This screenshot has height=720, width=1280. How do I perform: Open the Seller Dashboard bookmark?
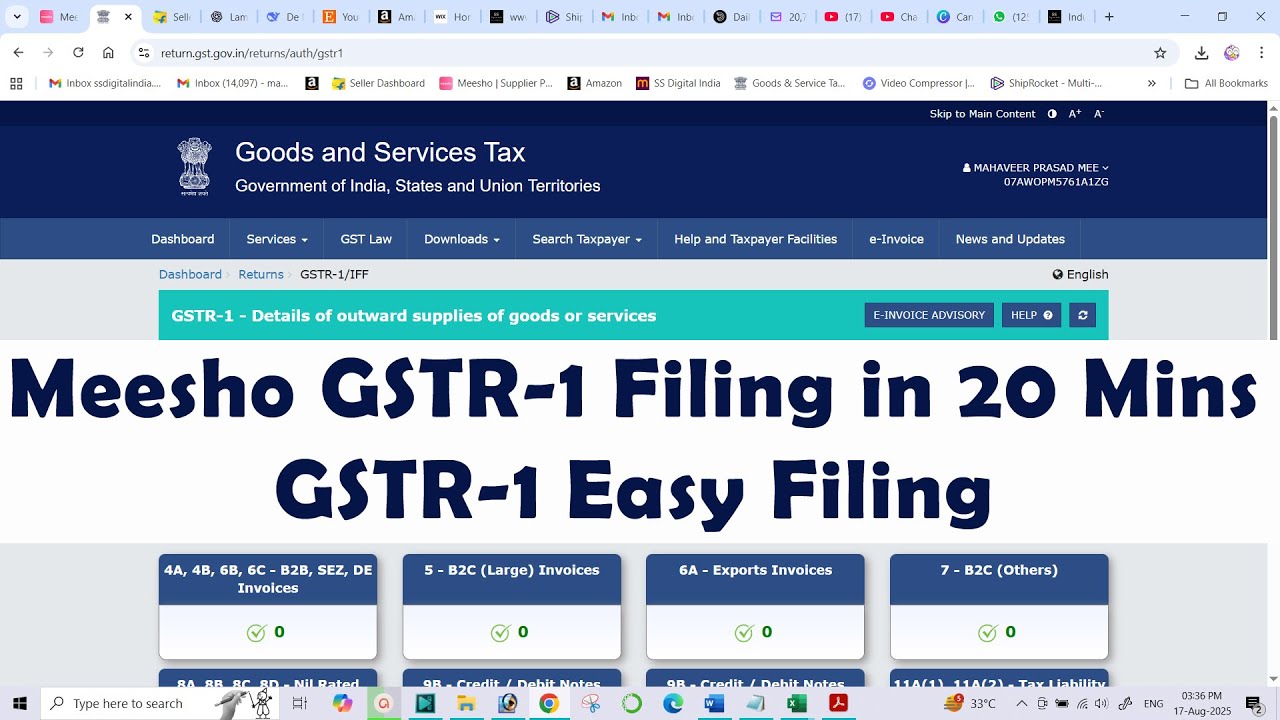coord(378,83)
